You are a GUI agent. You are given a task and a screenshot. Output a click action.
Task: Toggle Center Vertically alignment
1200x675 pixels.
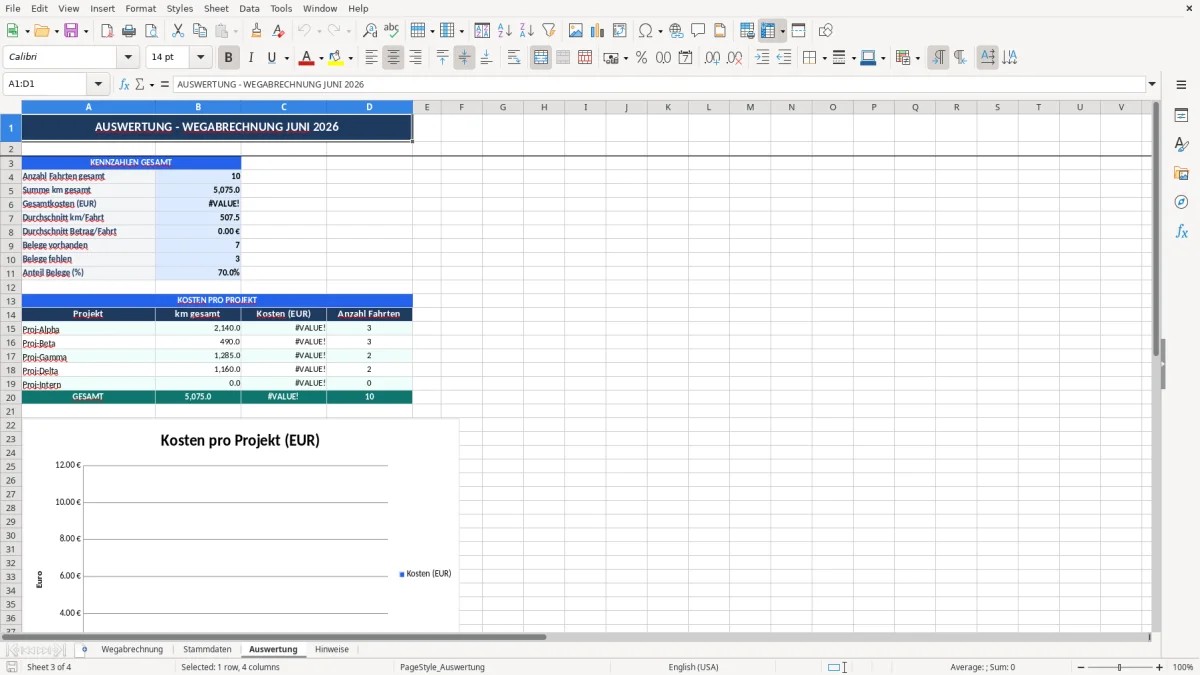(x=464, y=58)
